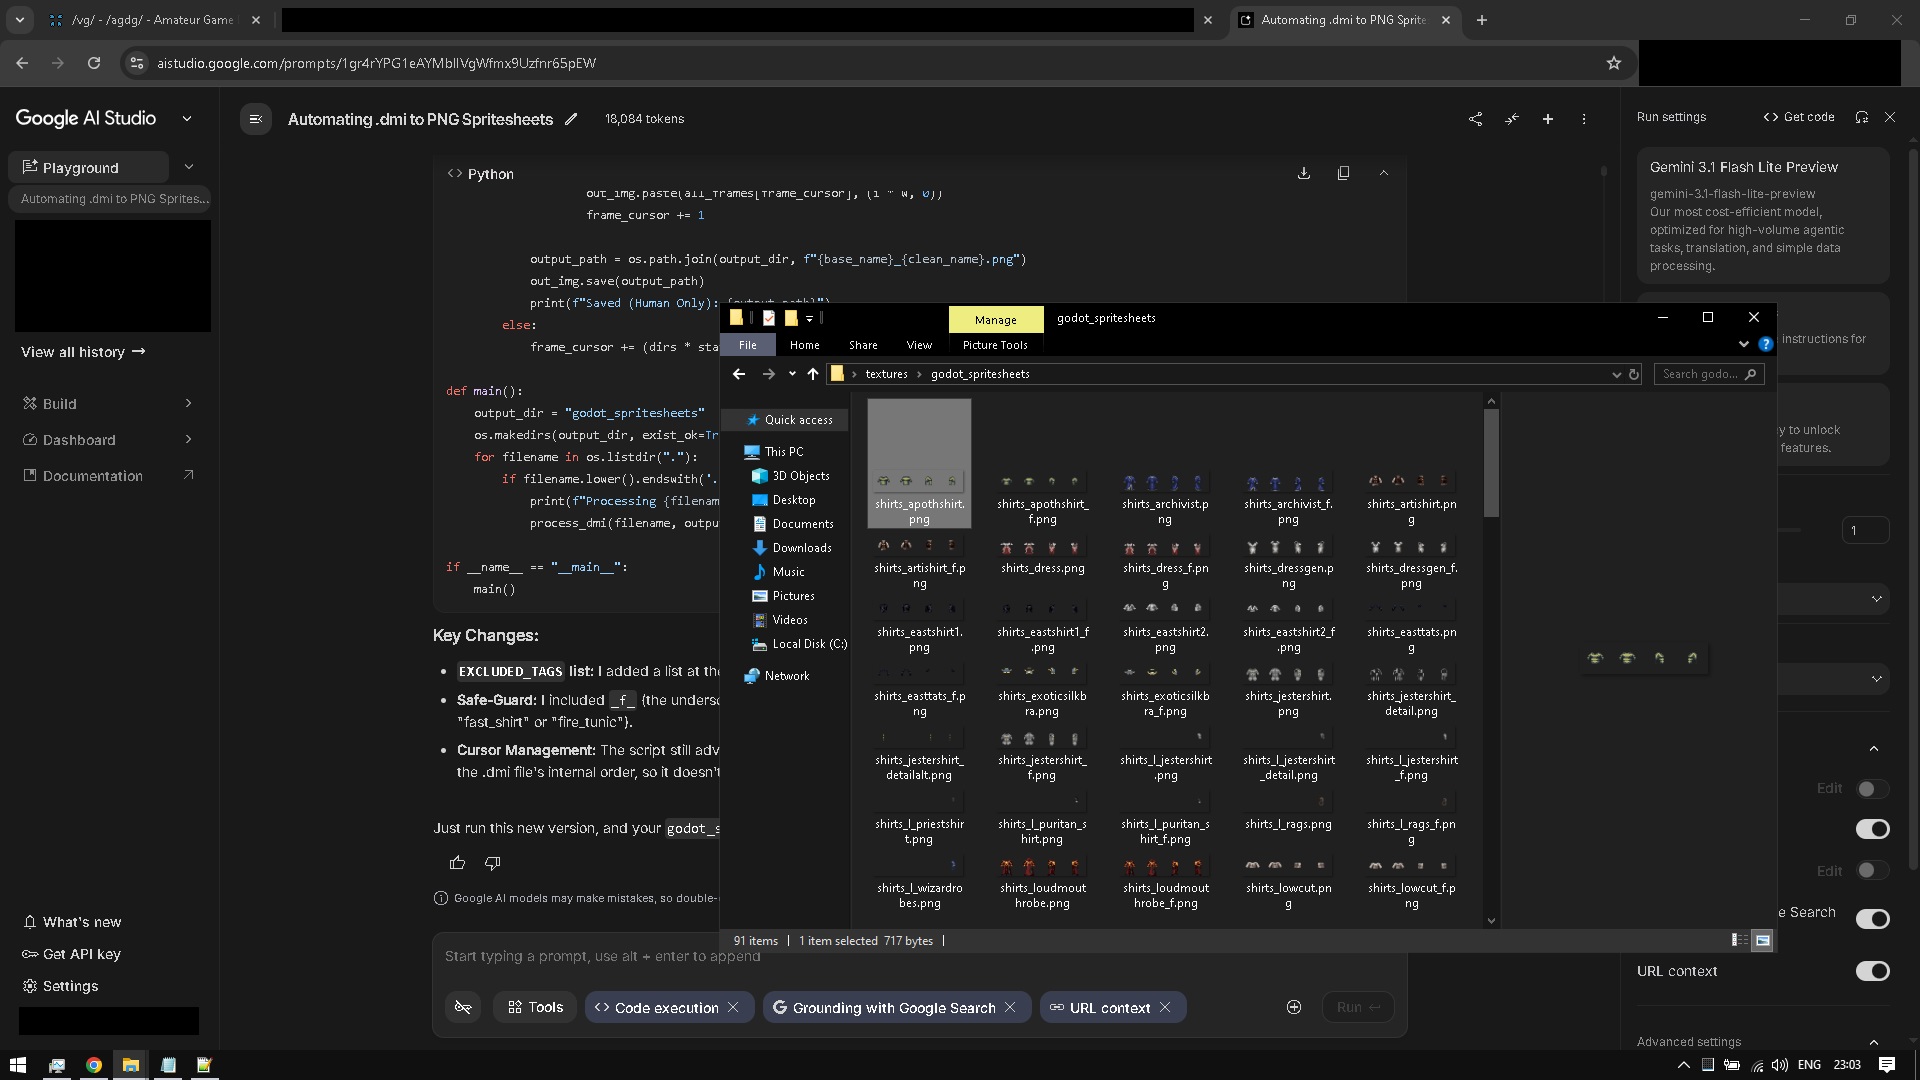Edit the prompt title pencil icon
The height and width of the screenshot is (1080, 1920).
[x=571, y=119]
